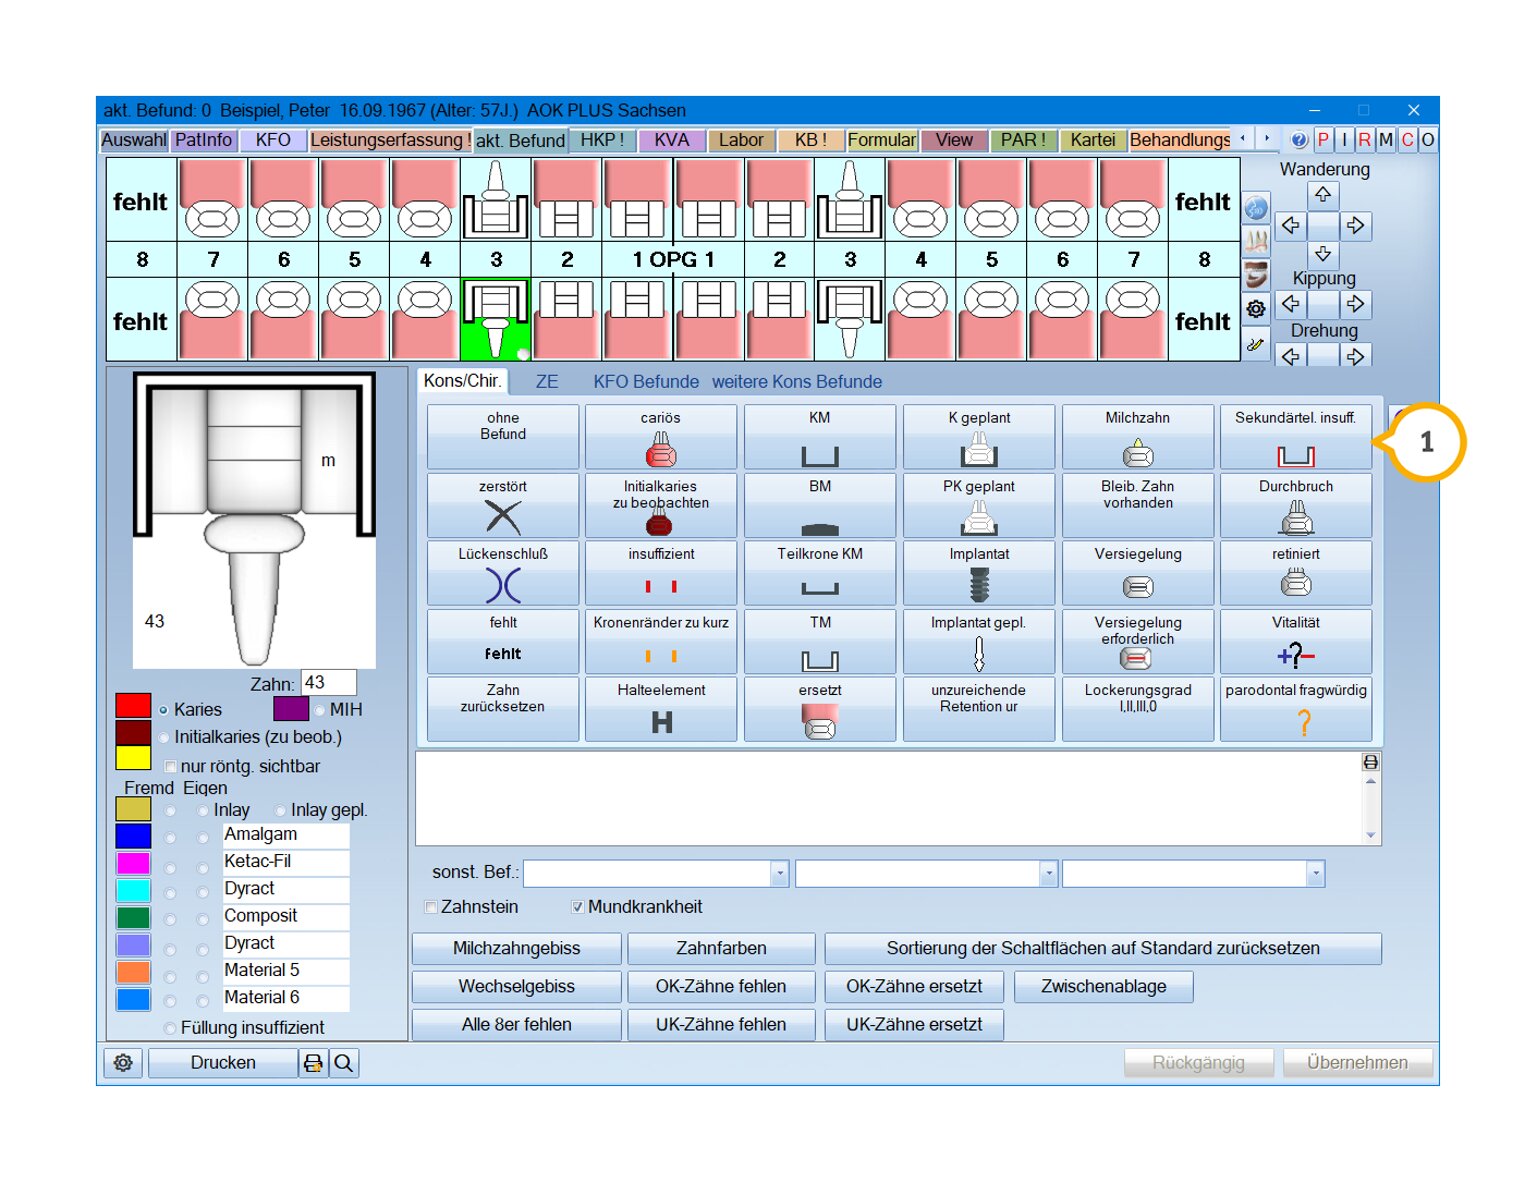
Task: Choose the KM crown finding
Action: 820,437
